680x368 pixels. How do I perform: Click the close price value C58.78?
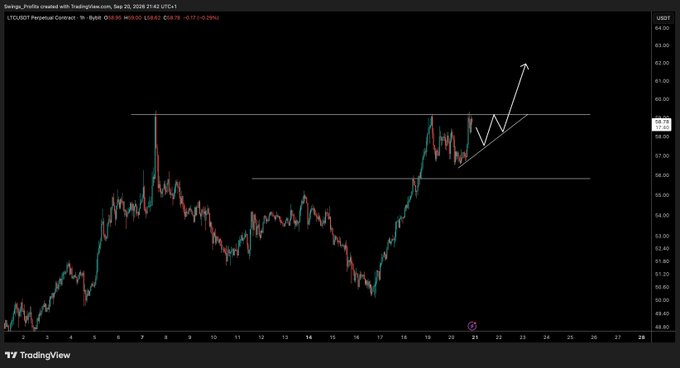coord(172,18)
